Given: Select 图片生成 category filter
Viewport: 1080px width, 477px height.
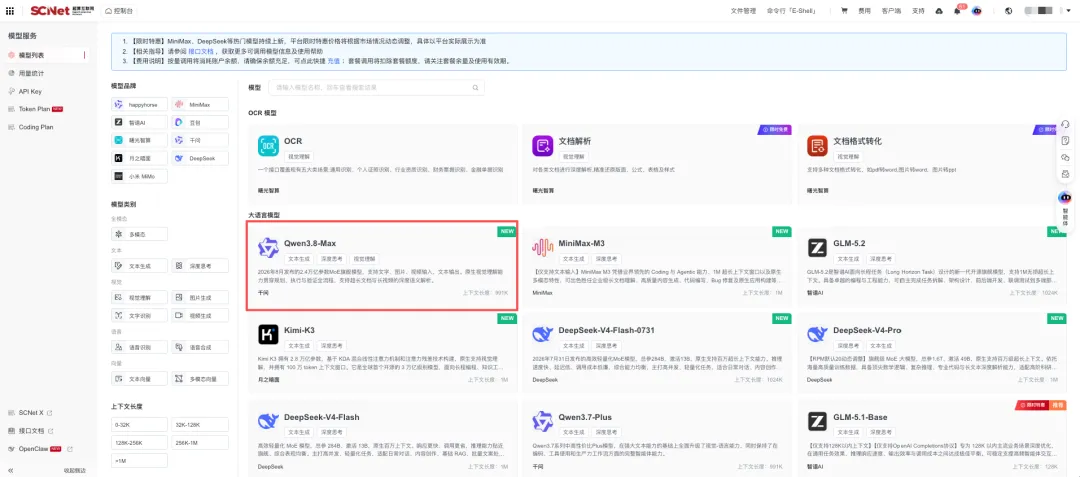Looking at the screenshot, I should (200, 297).
